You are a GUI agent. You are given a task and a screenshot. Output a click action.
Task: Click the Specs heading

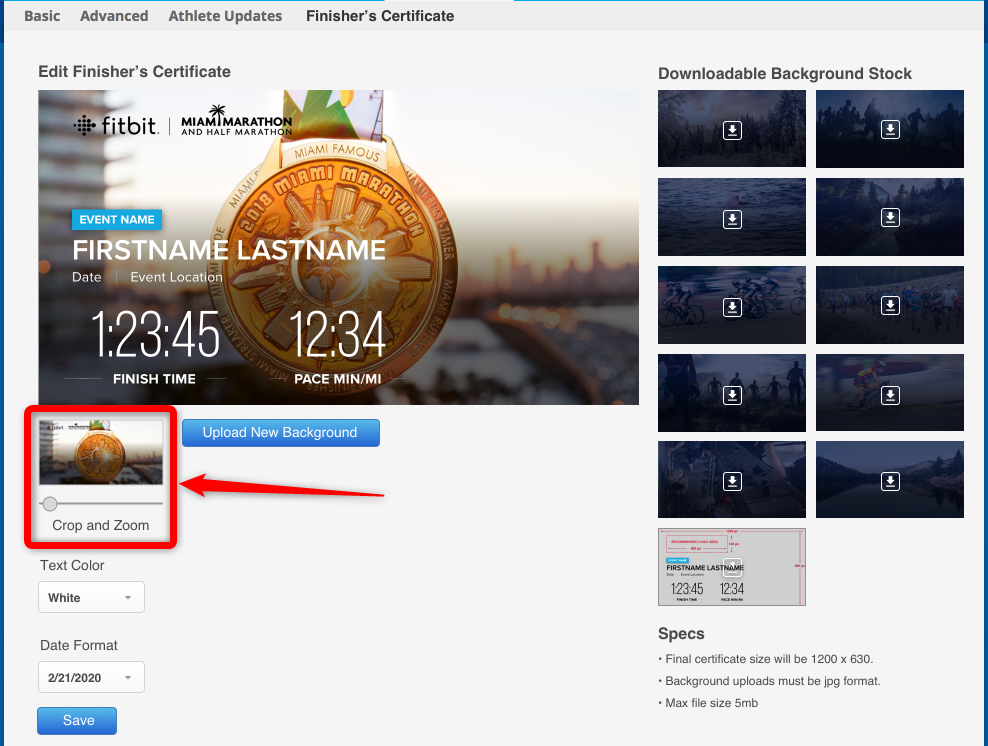pyautogui.click(x=681, y=633)
